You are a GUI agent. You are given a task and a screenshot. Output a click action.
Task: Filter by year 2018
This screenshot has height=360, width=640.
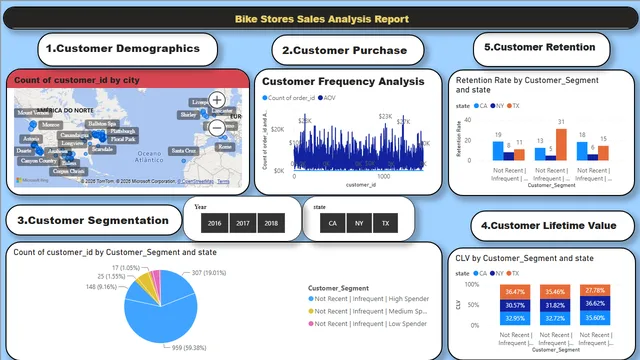click(271, 223)
